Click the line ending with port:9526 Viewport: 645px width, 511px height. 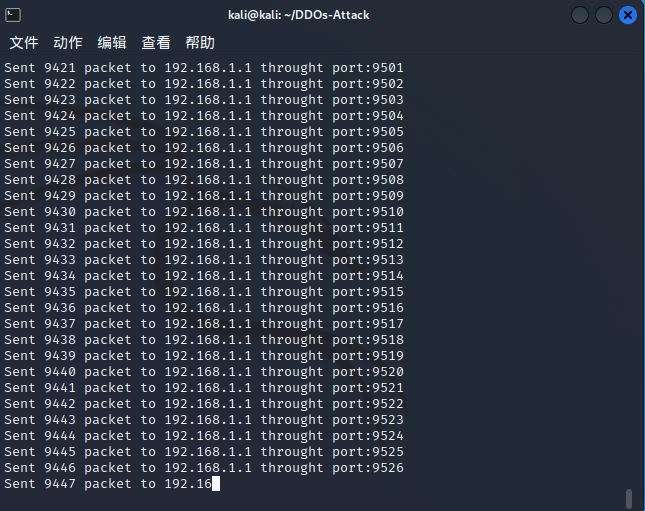click(204, 468)
